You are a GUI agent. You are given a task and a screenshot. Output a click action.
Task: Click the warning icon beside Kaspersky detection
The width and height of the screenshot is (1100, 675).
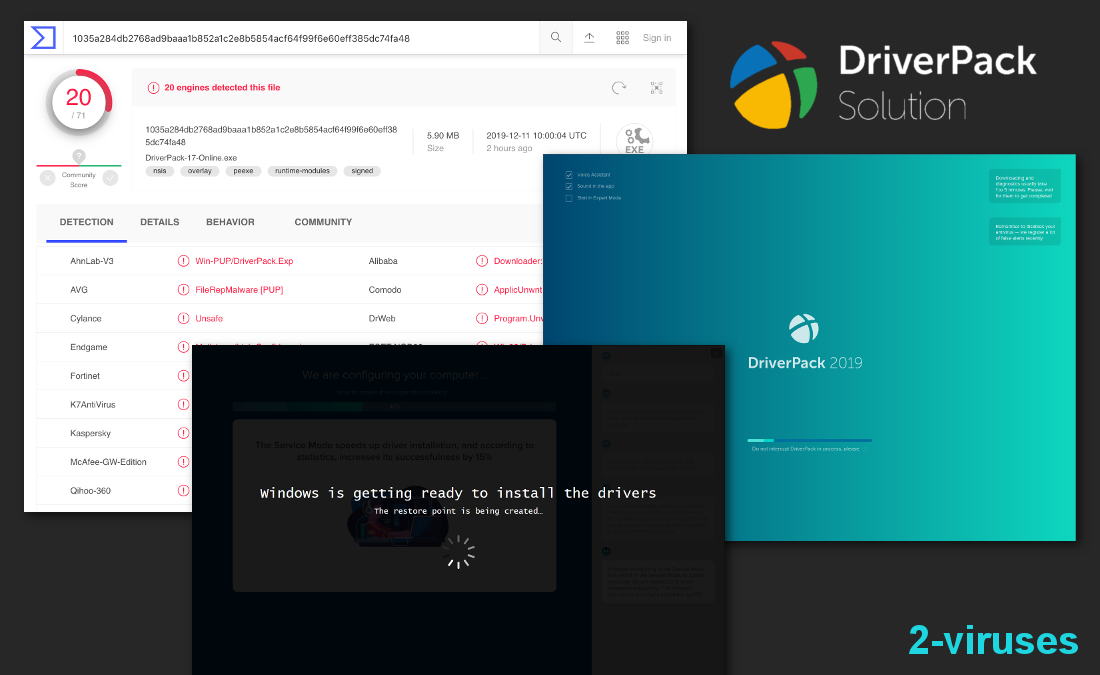pos(183,432)
